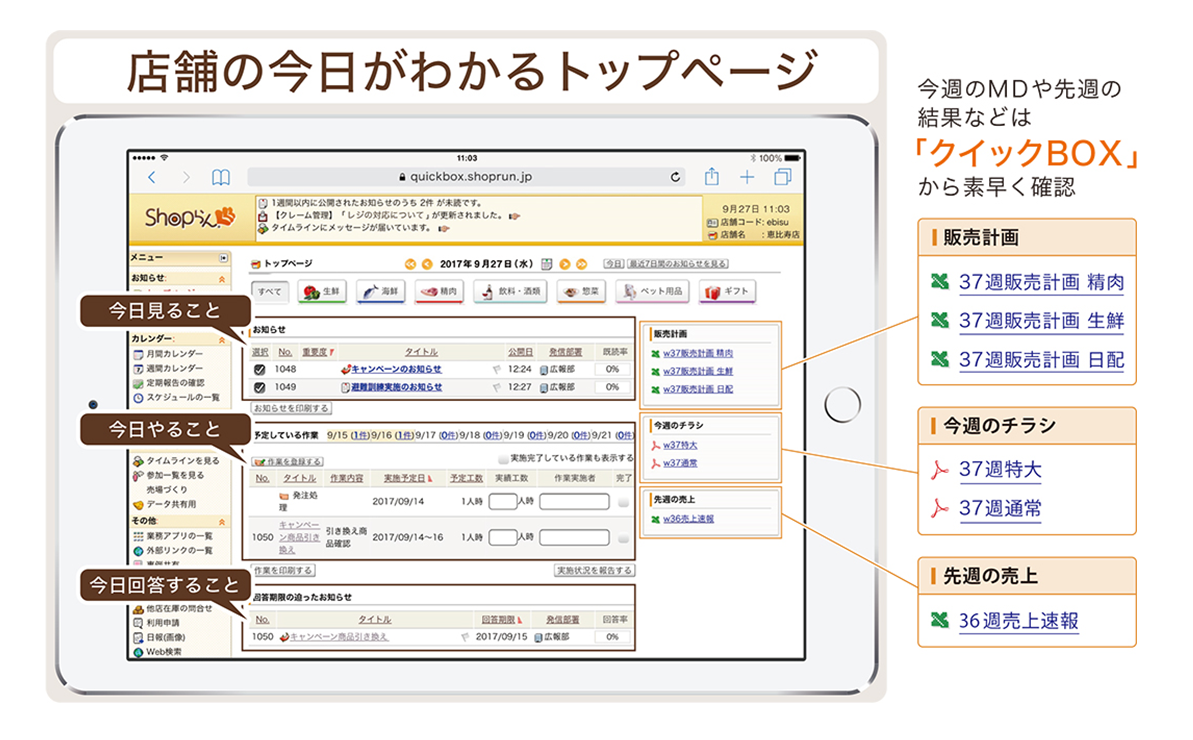1193x740 pixels.
Task: Open w36売上速報 link in tablet
Action: [x=688, y=519]
